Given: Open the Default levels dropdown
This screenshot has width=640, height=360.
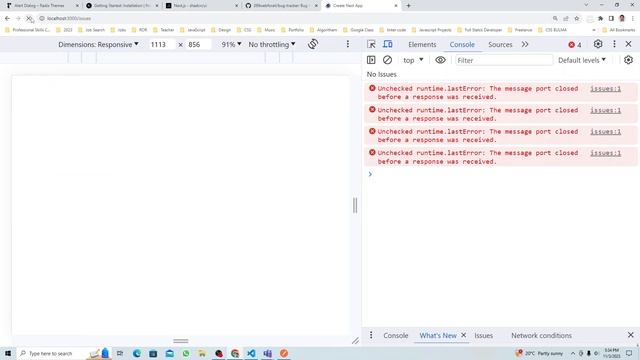Looking at the screenshot, I should tap(582, 60).
